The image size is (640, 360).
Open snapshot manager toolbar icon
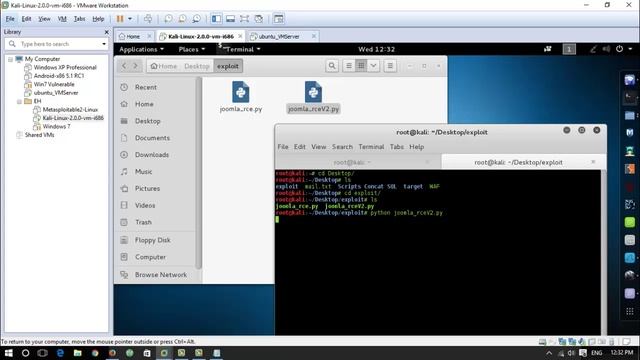pyautogui.click(x=197, y=19)
